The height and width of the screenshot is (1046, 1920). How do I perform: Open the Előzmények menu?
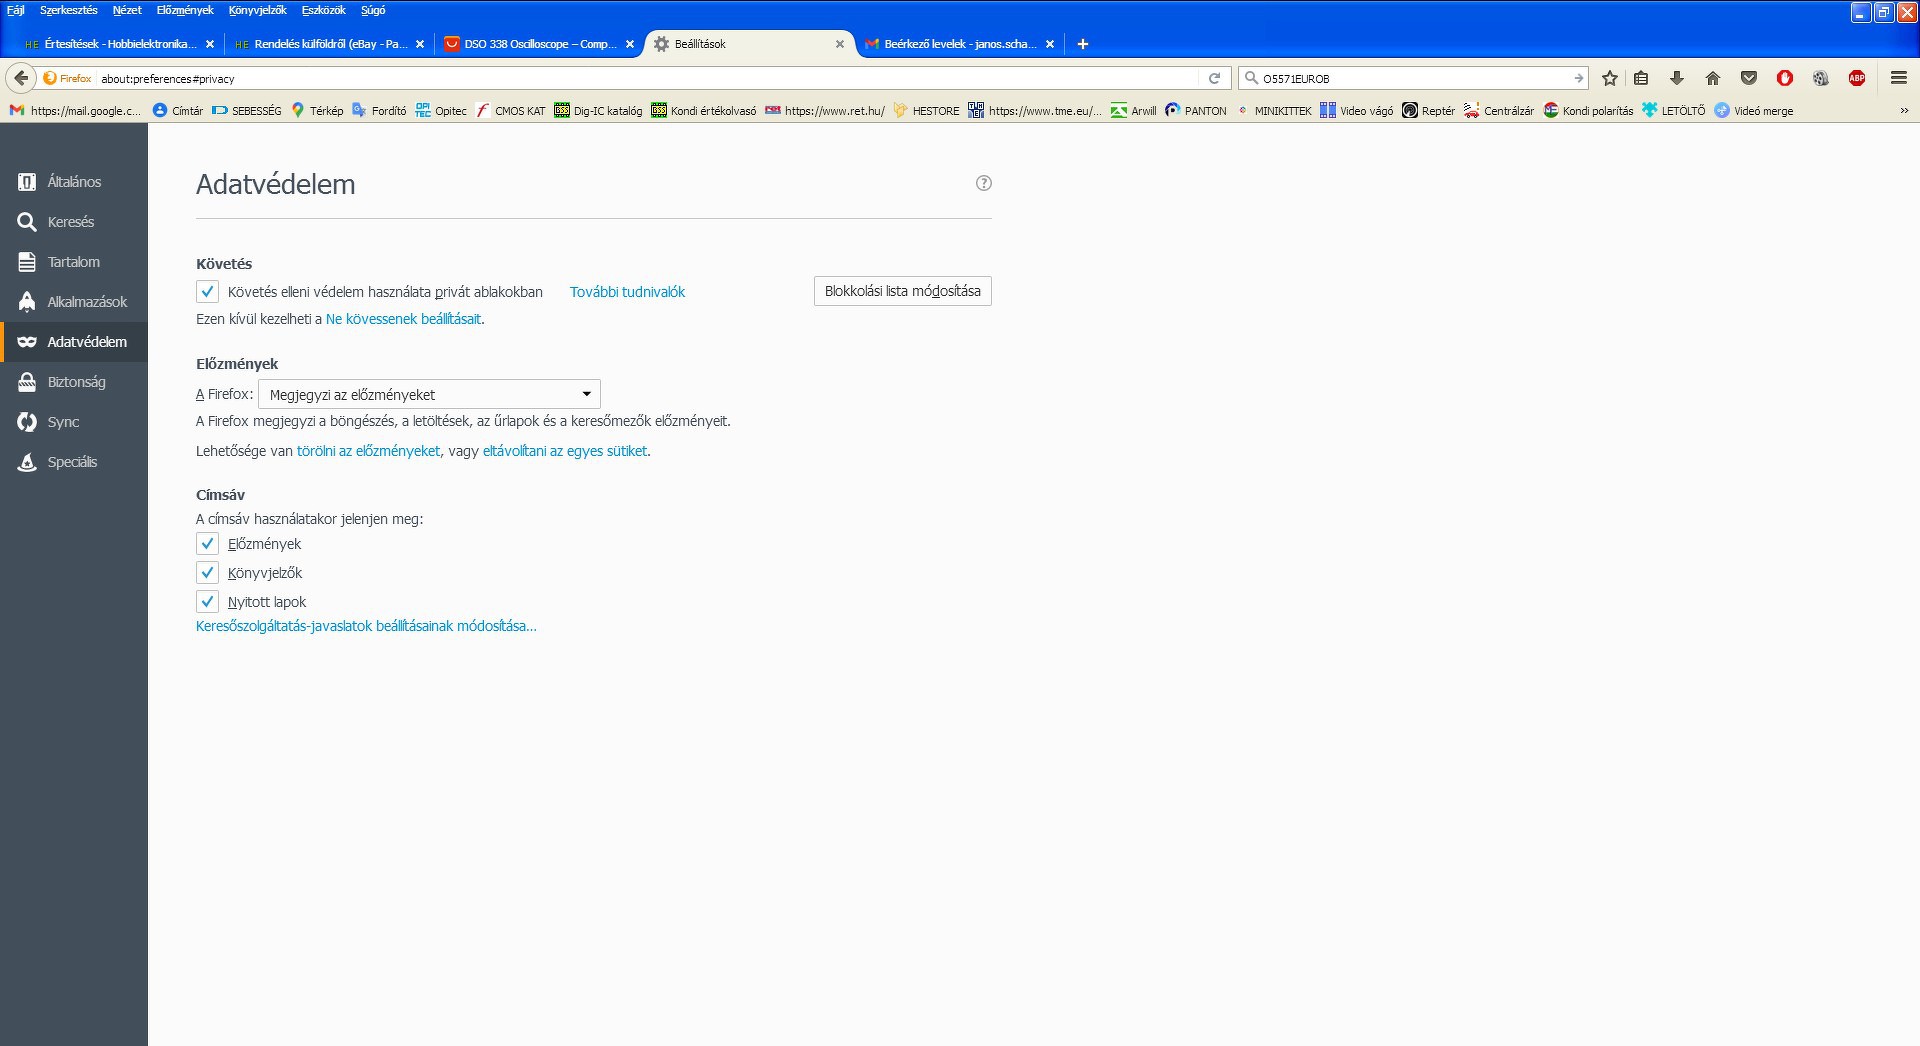(x=185, y=10)
